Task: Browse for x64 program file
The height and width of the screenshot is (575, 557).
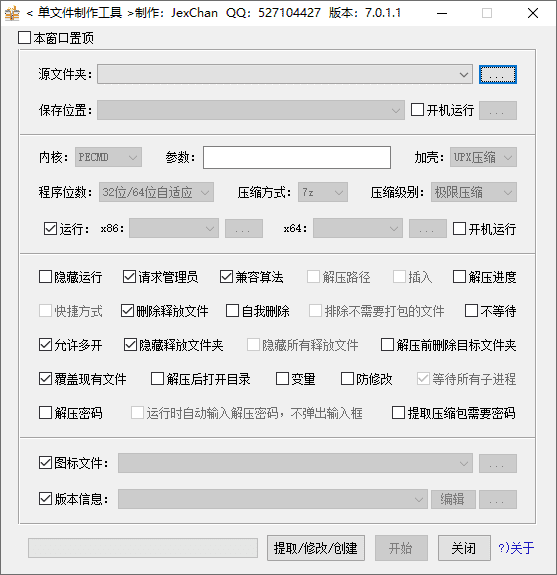Action: [428, 228]
